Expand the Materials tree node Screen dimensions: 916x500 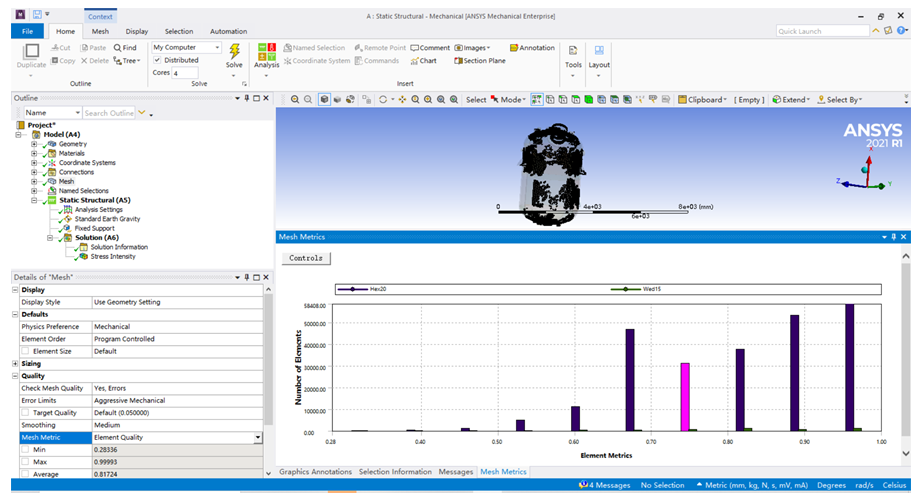[x=34, y=153]
